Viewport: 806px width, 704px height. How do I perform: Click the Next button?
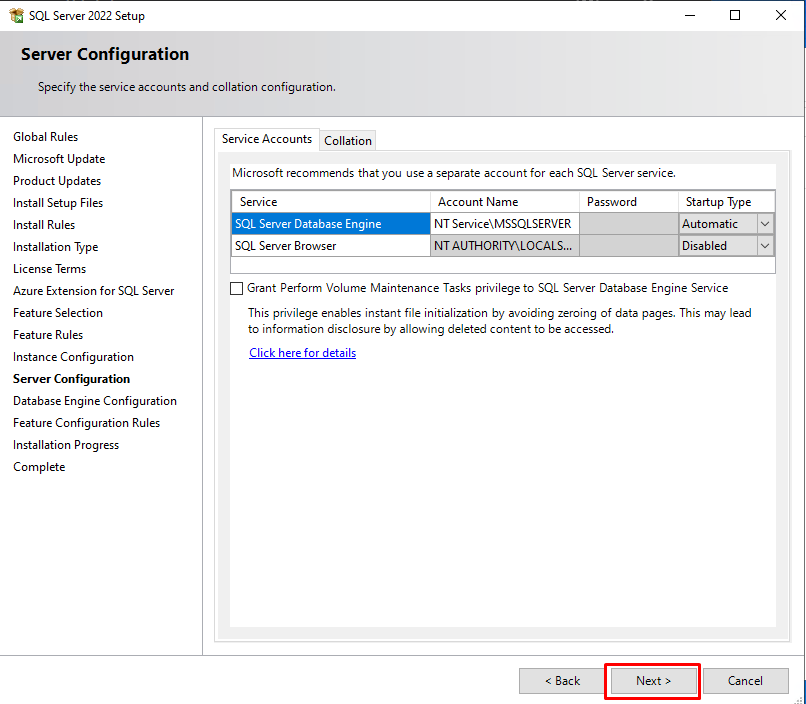(653, 681)
